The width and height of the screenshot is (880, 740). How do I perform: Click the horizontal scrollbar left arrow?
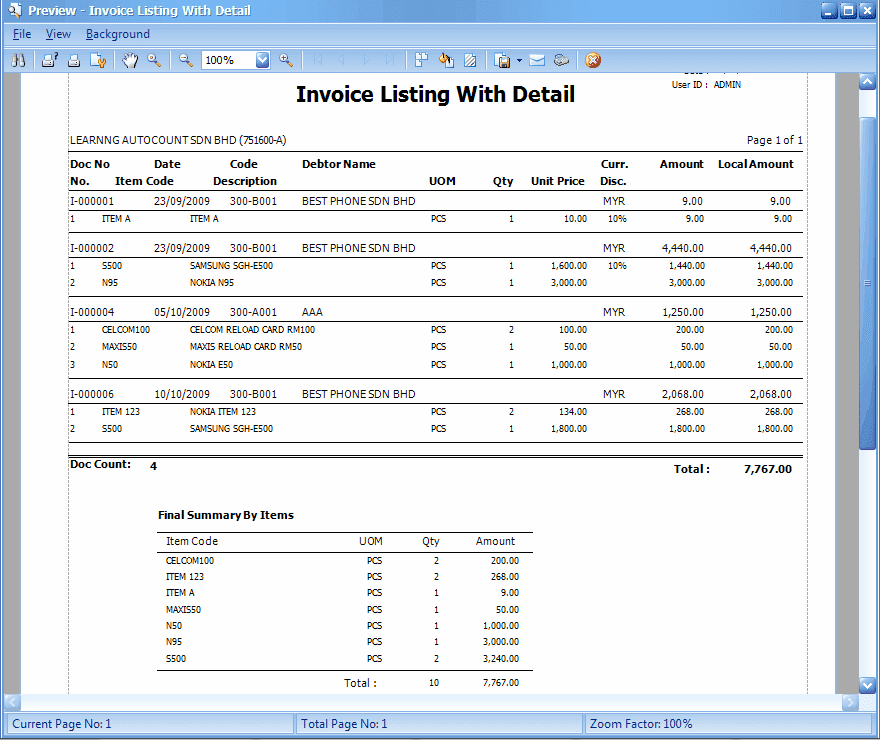12,702
